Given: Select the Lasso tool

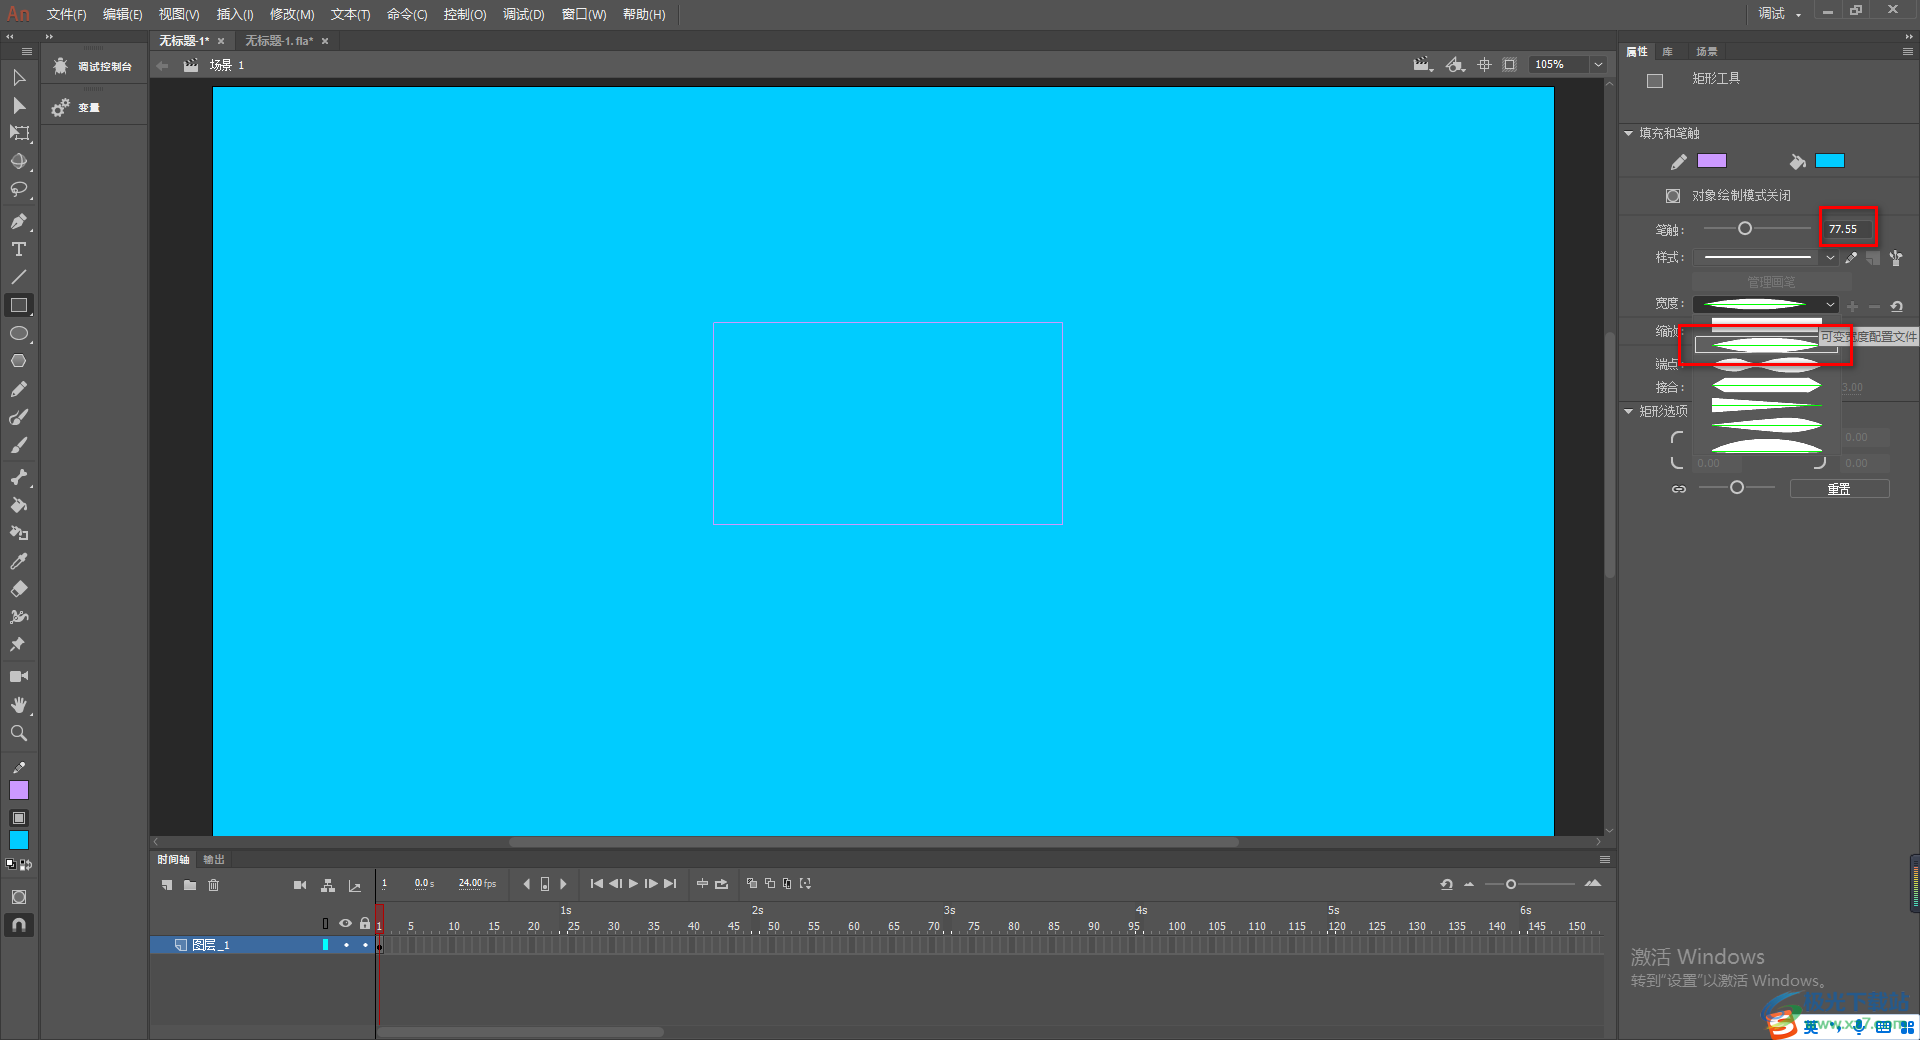Looking at the screenshot, I should click(x=19, y=189).
